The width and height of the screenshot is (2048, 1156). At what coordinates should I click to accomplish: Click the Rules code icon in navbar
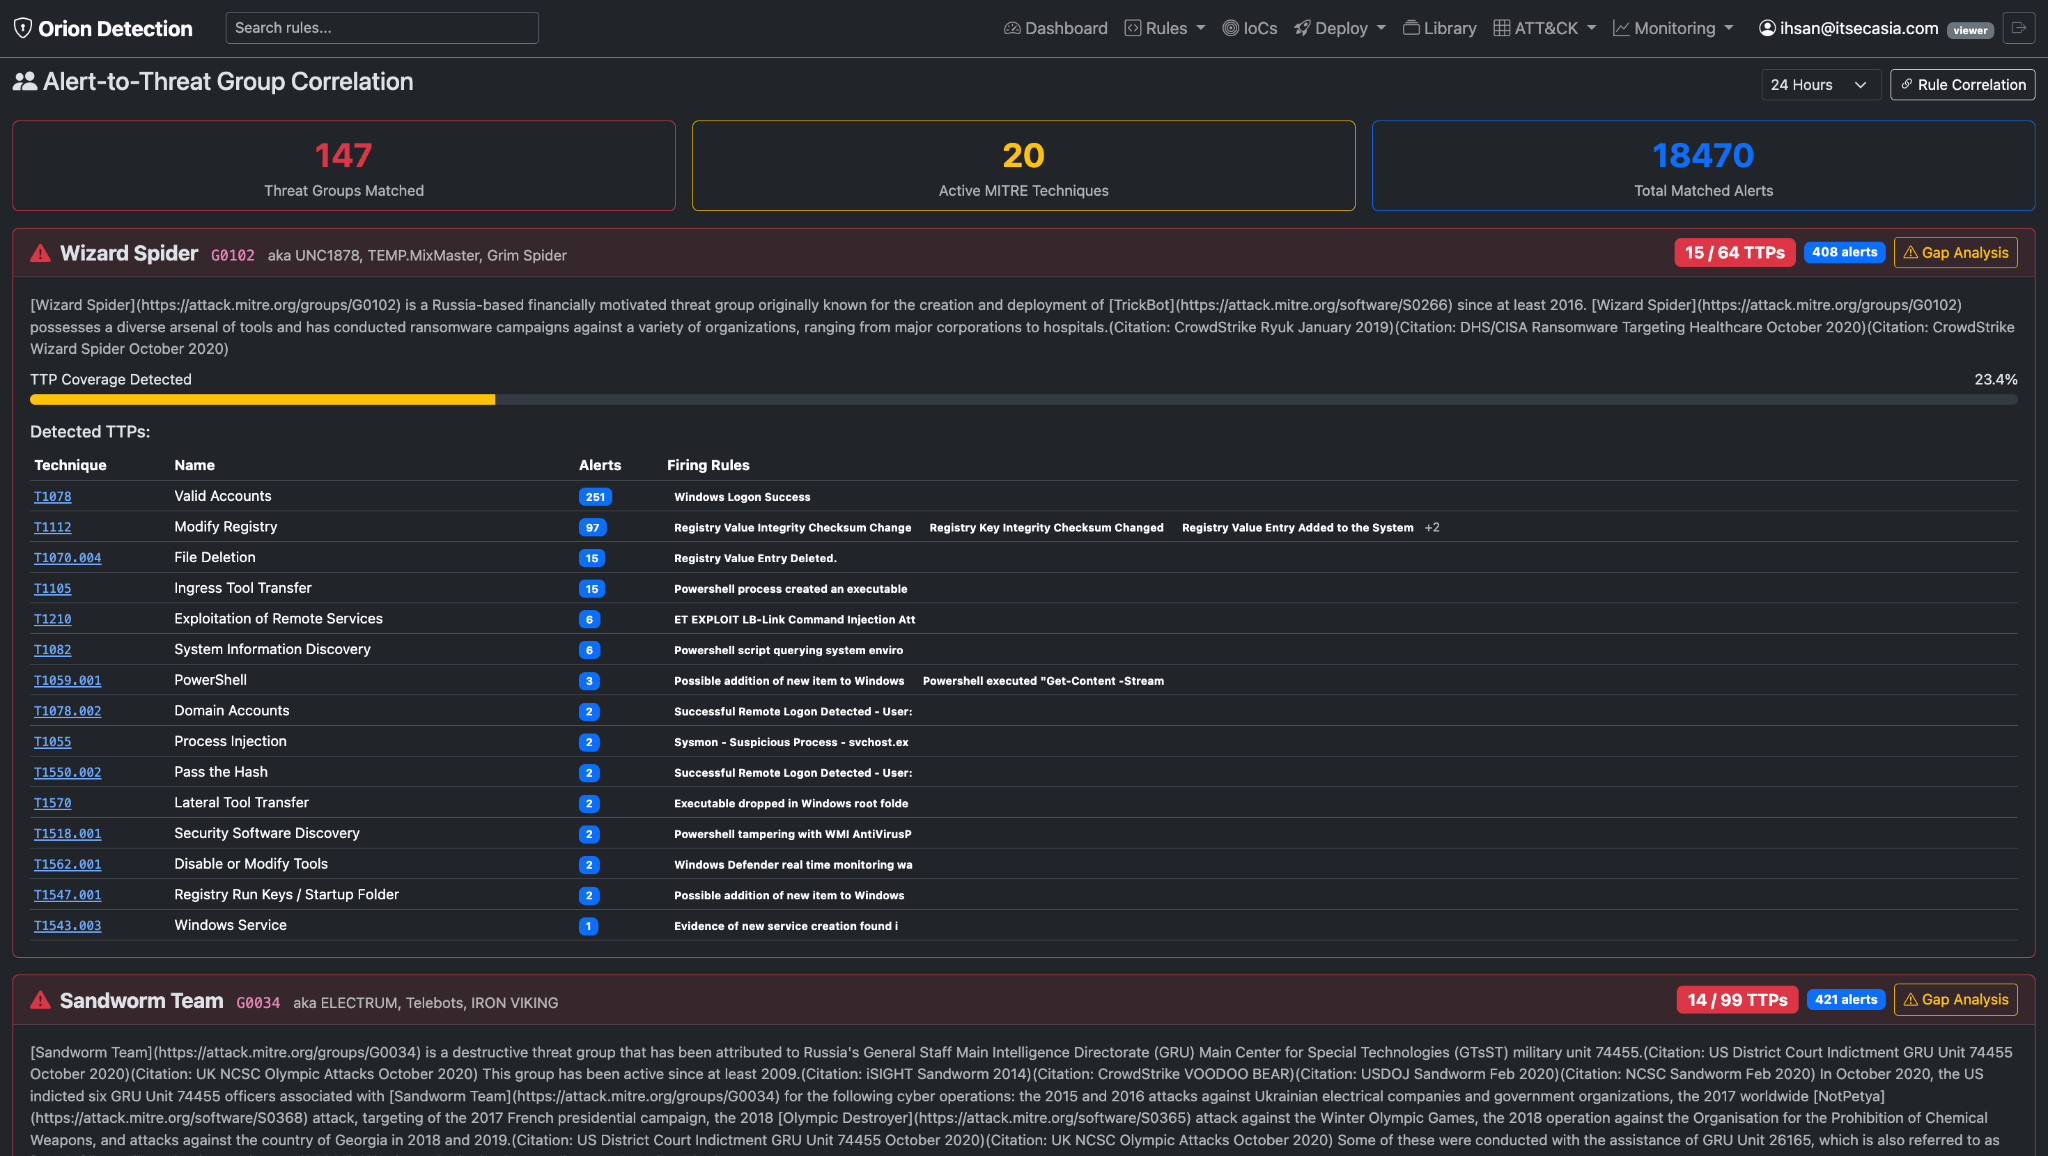(1133, 28)
